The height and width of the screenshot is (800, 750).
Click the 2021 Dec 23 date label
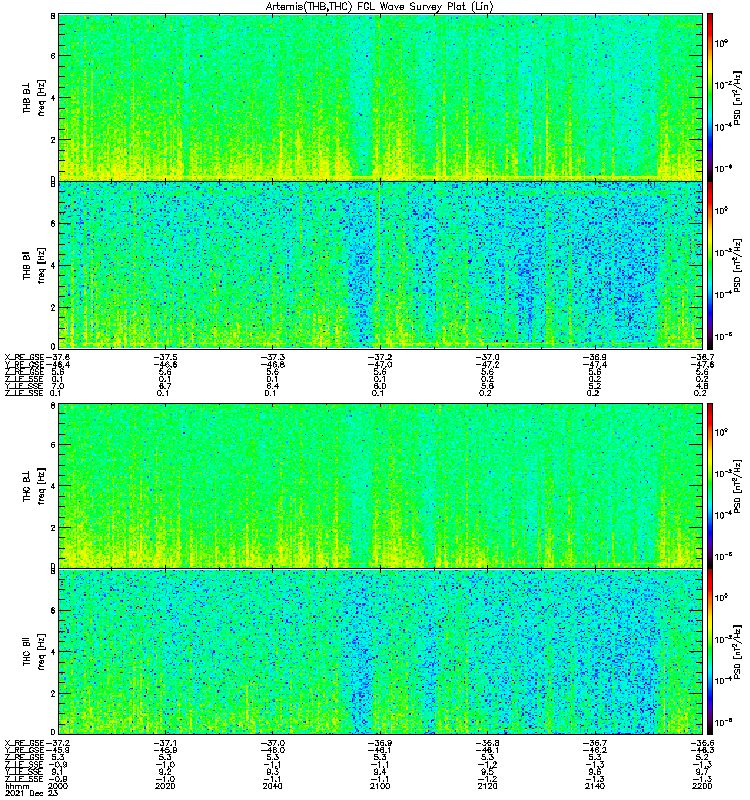tap(32, 793)
